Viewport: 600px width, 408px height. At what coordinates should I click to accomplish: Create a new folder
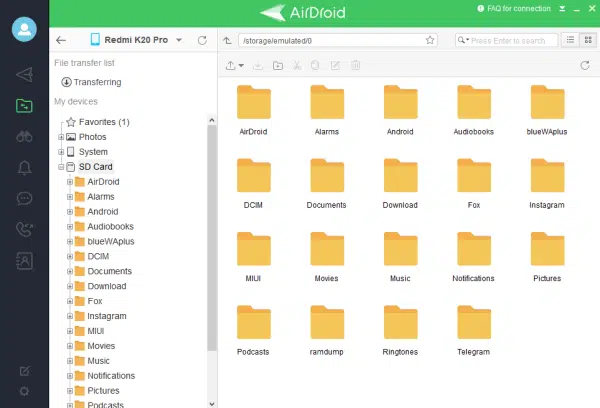(x=278, y=65)
